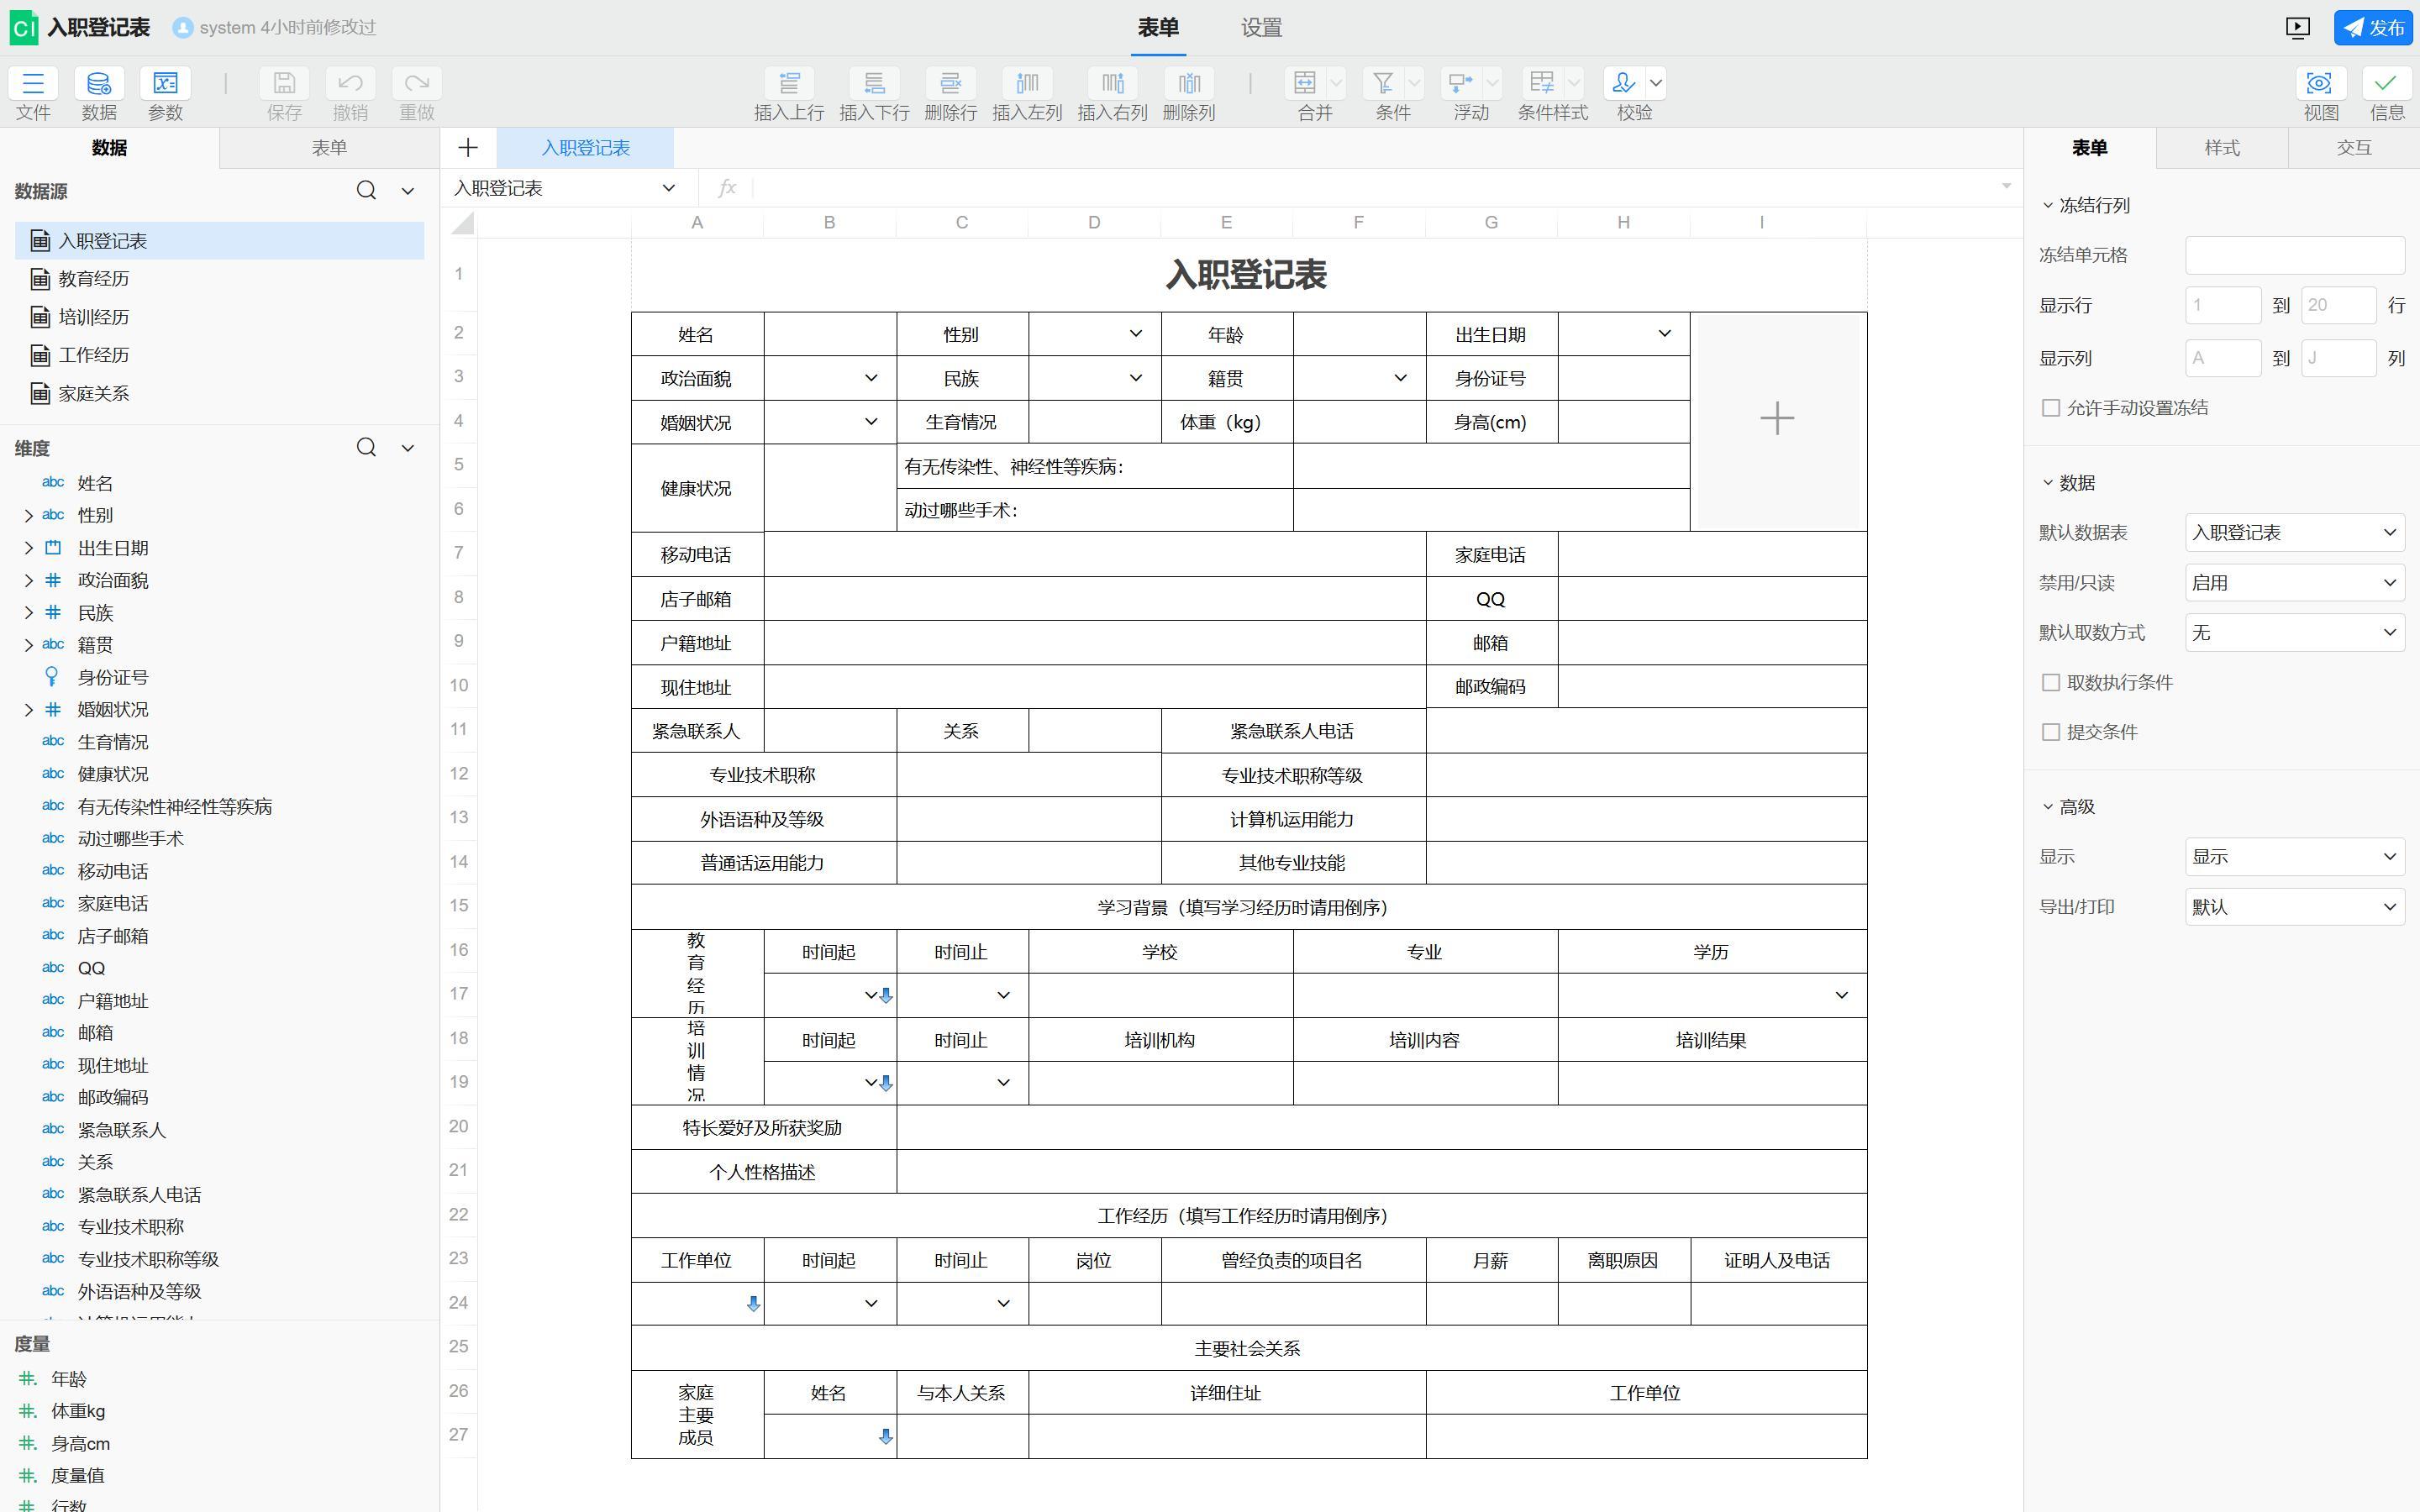Click the 冻结单元格 input field
Screen dimensions: 2420x1512
(2294, 255)
